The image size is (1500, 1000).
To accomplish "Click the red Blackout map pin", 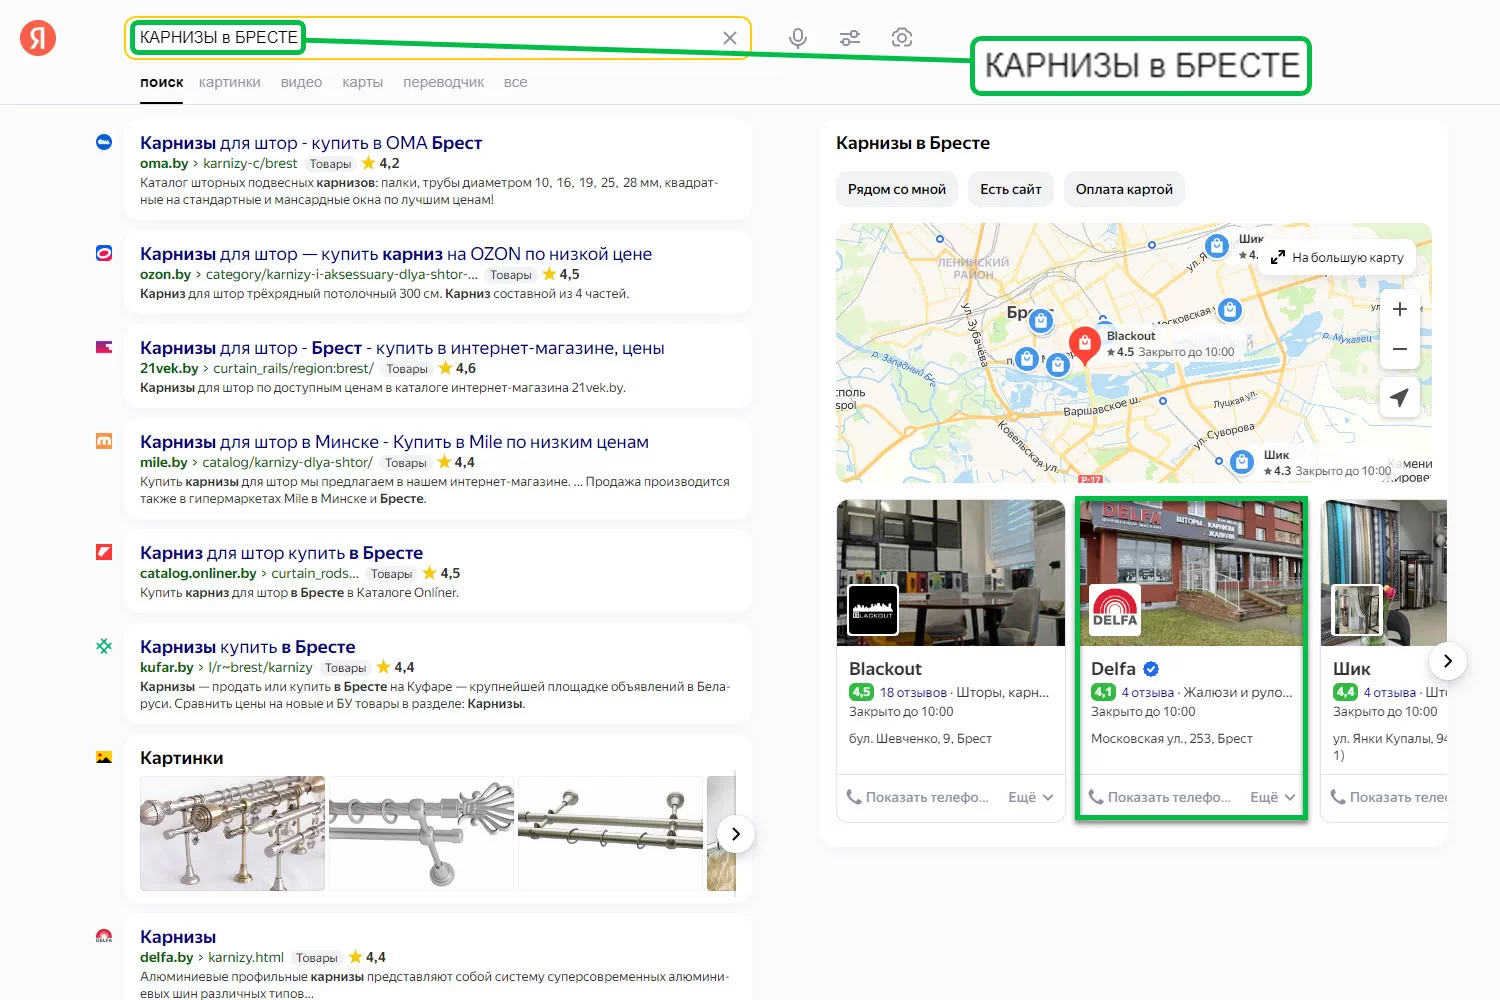I will pyautogui.click(x=1084, y=344).
